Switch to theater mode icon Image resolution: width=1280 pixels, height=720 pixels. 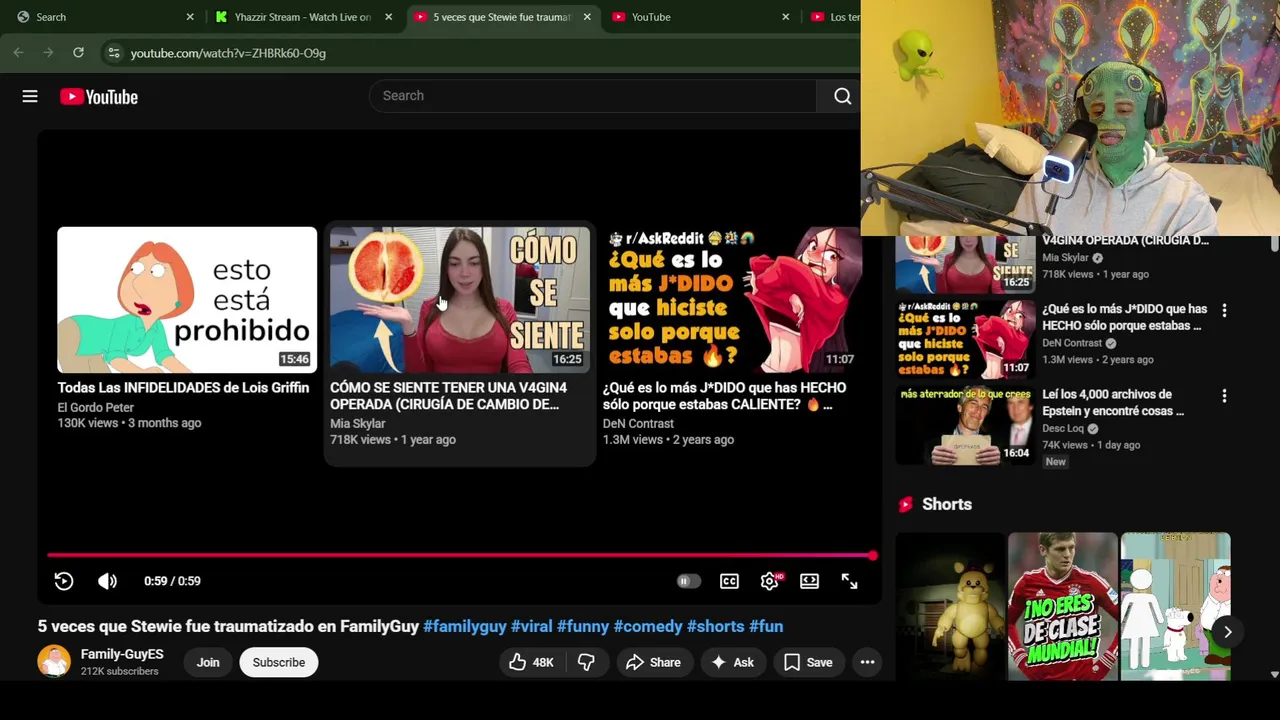[809, 581]
